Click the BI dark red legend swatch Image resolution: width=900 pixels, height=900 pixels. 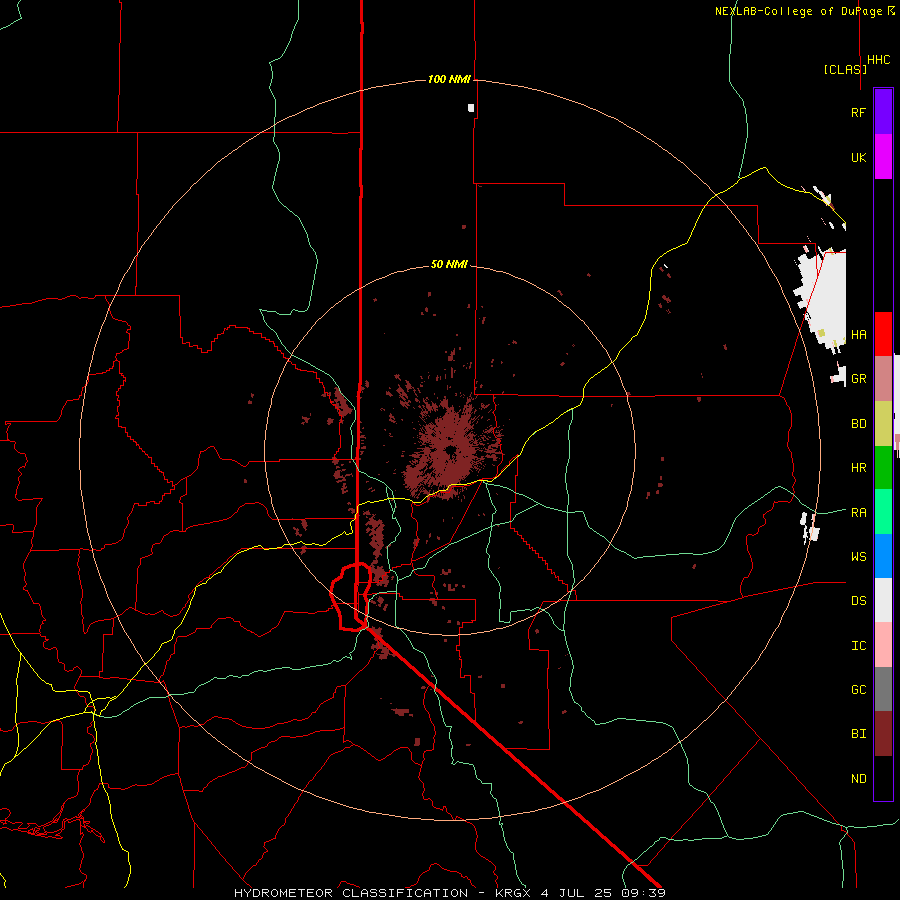click(x=883, y=734)
